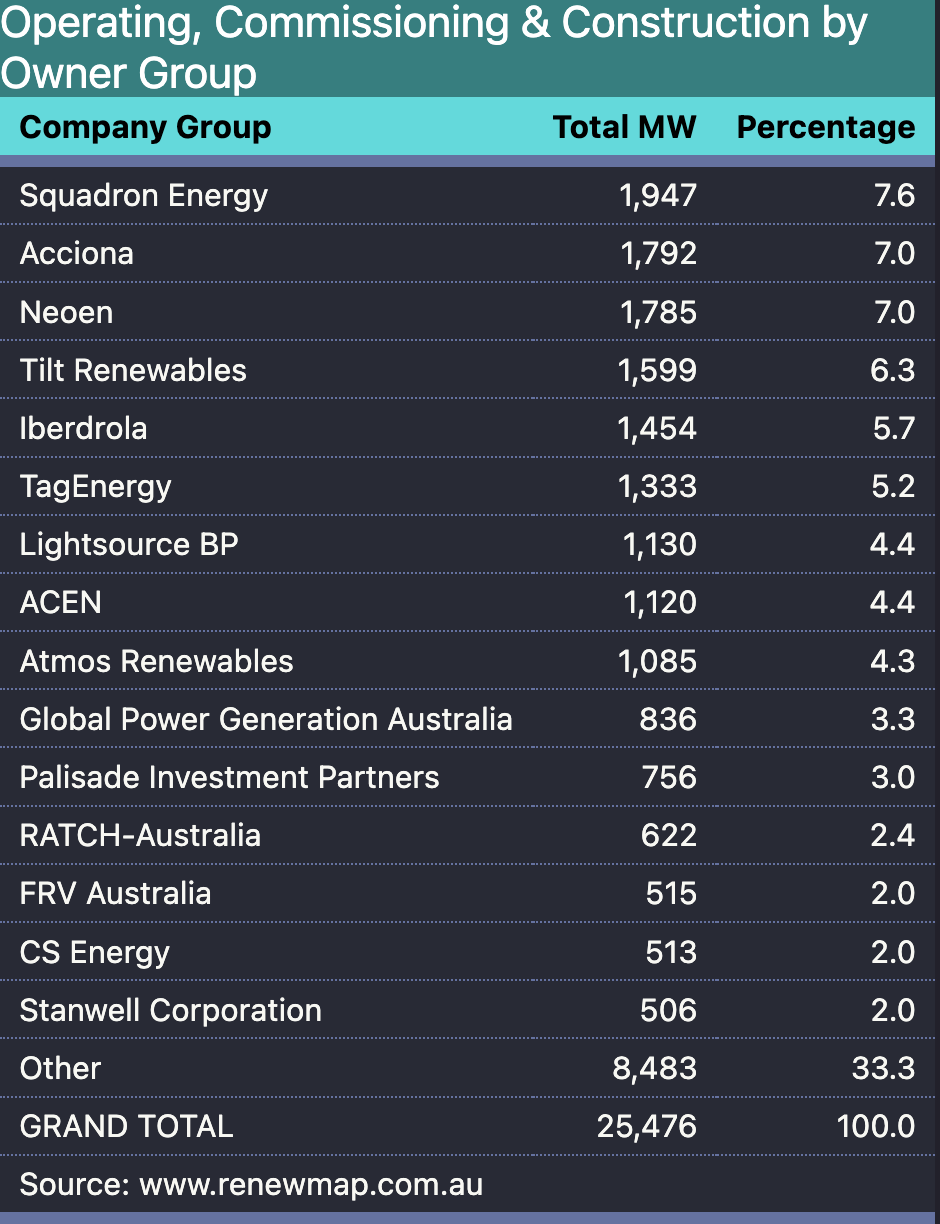This screenshot has height=1224, width=940.
Task: Open the www.renewmap.com.au source link
Action: click(311, 1185)
